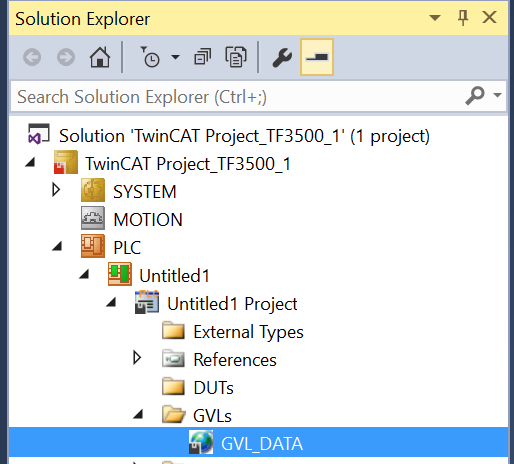Click the GVL_DATA globe icon
This screenshot has width=514, height=464.
[201, 442]
